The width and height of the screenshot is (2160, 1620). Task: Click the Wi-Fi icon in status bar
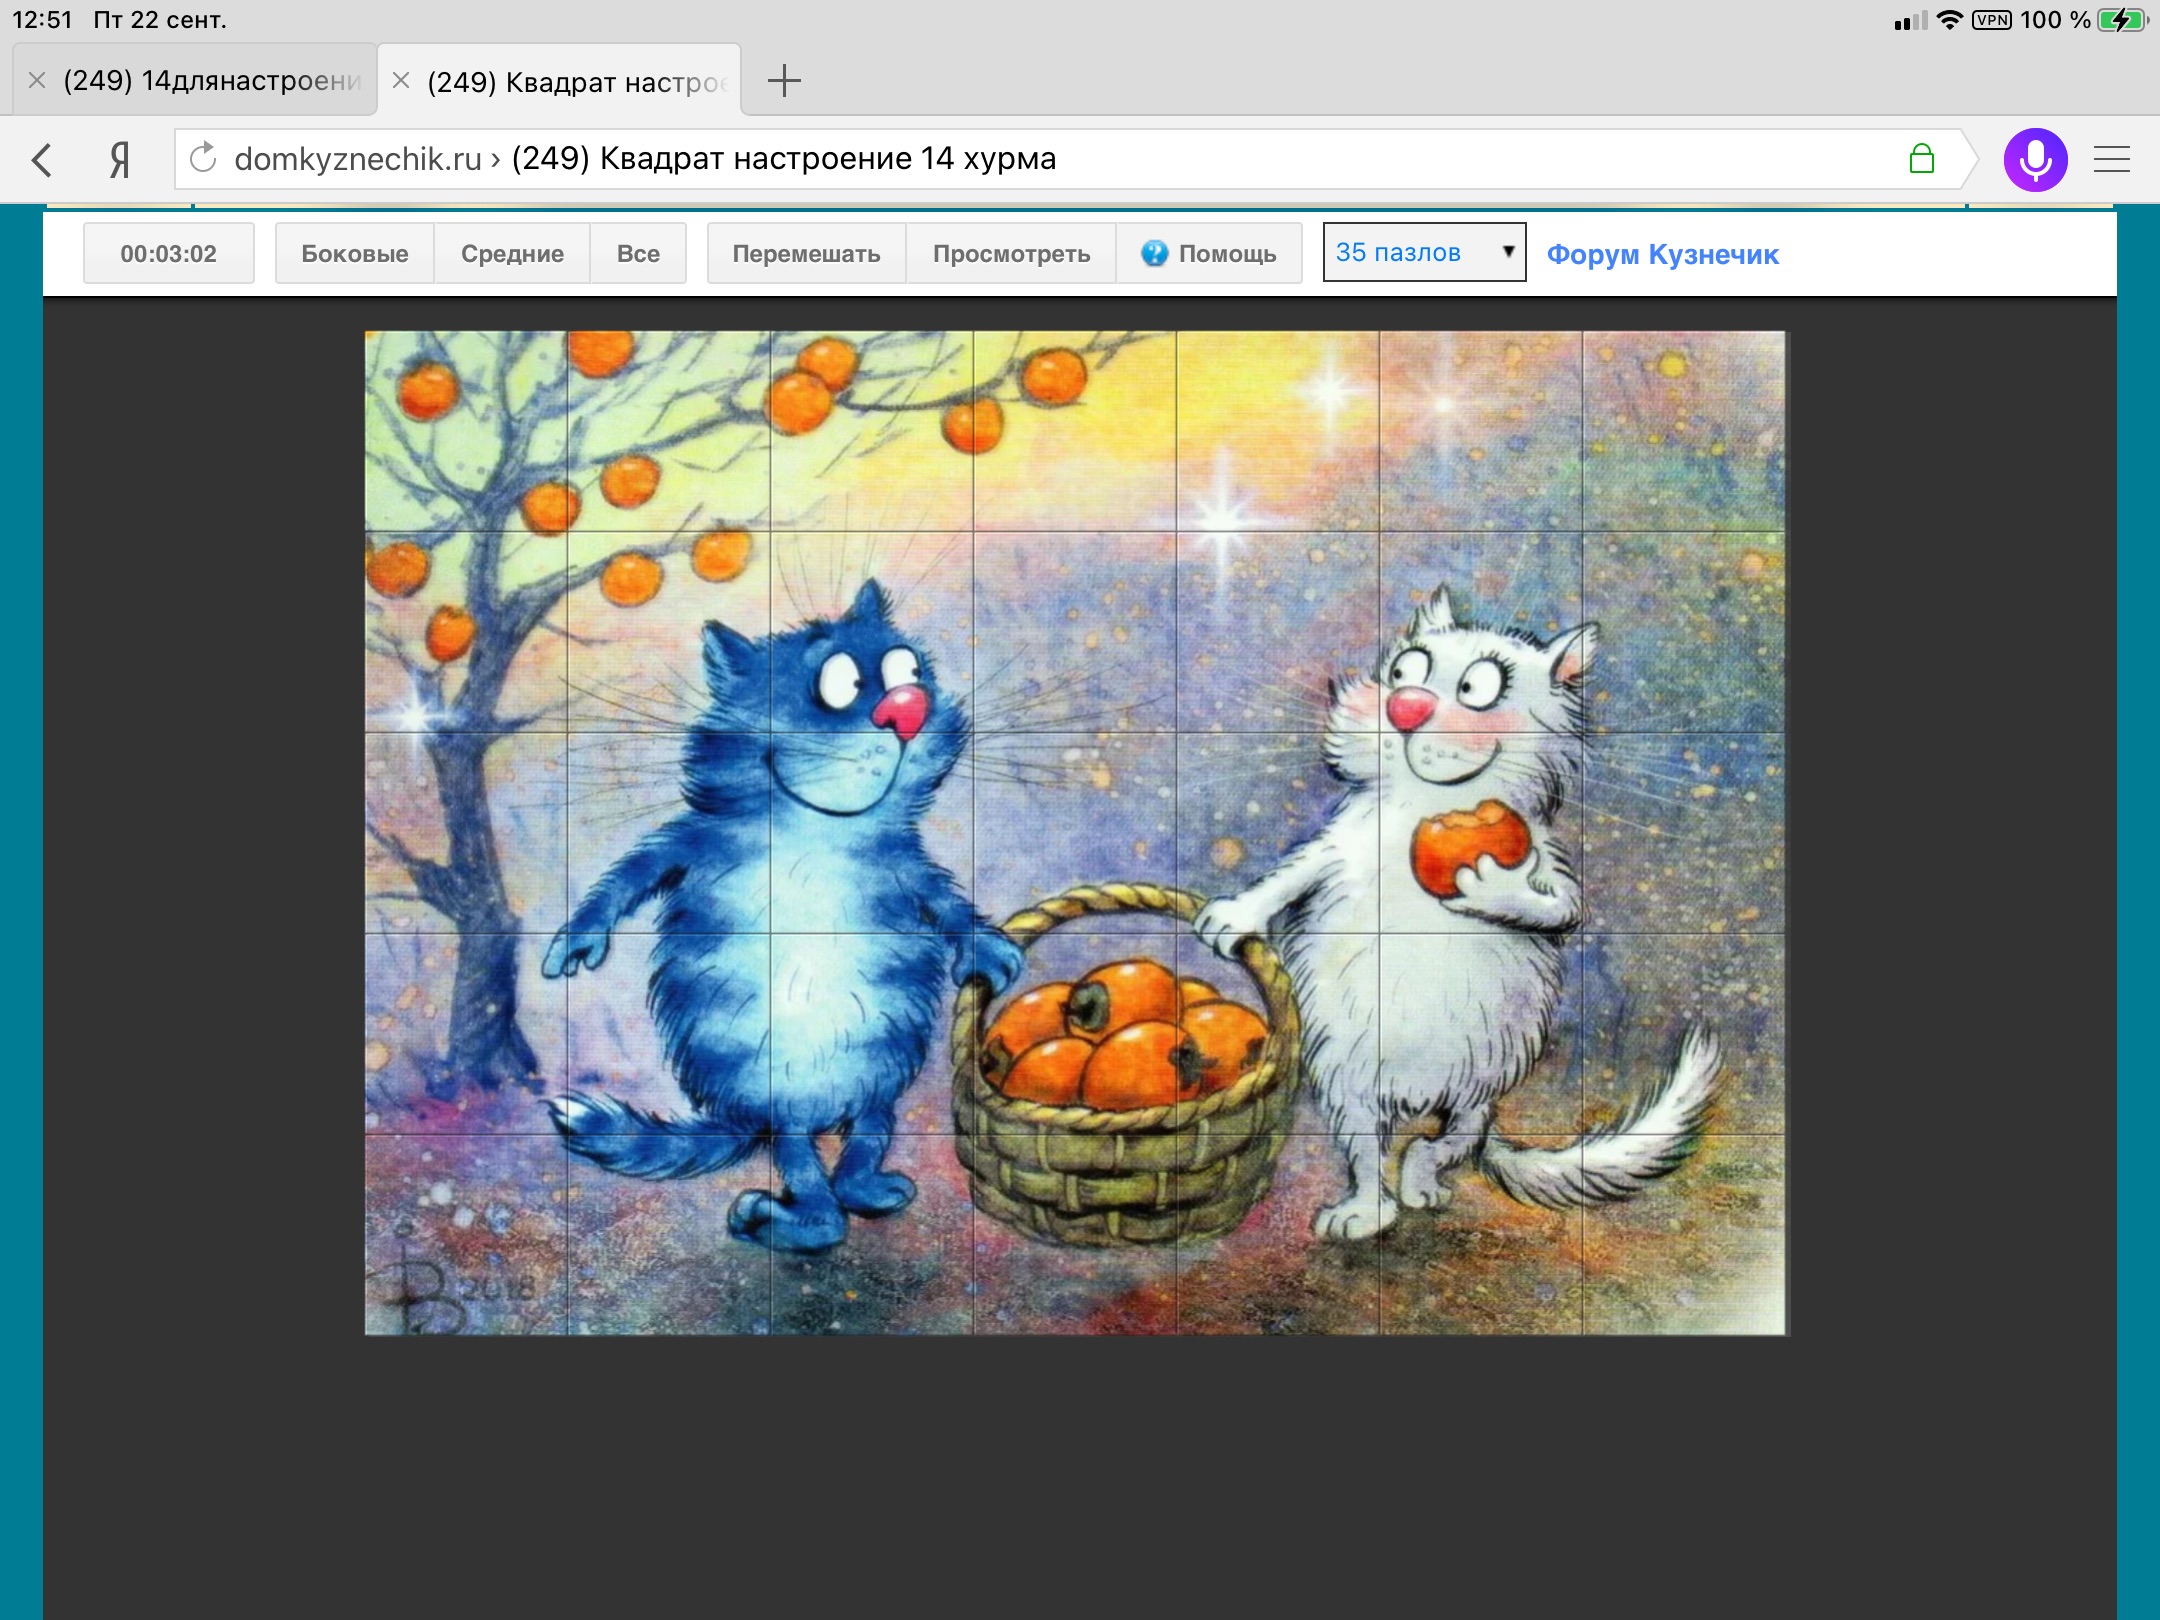click(1949, 20)
